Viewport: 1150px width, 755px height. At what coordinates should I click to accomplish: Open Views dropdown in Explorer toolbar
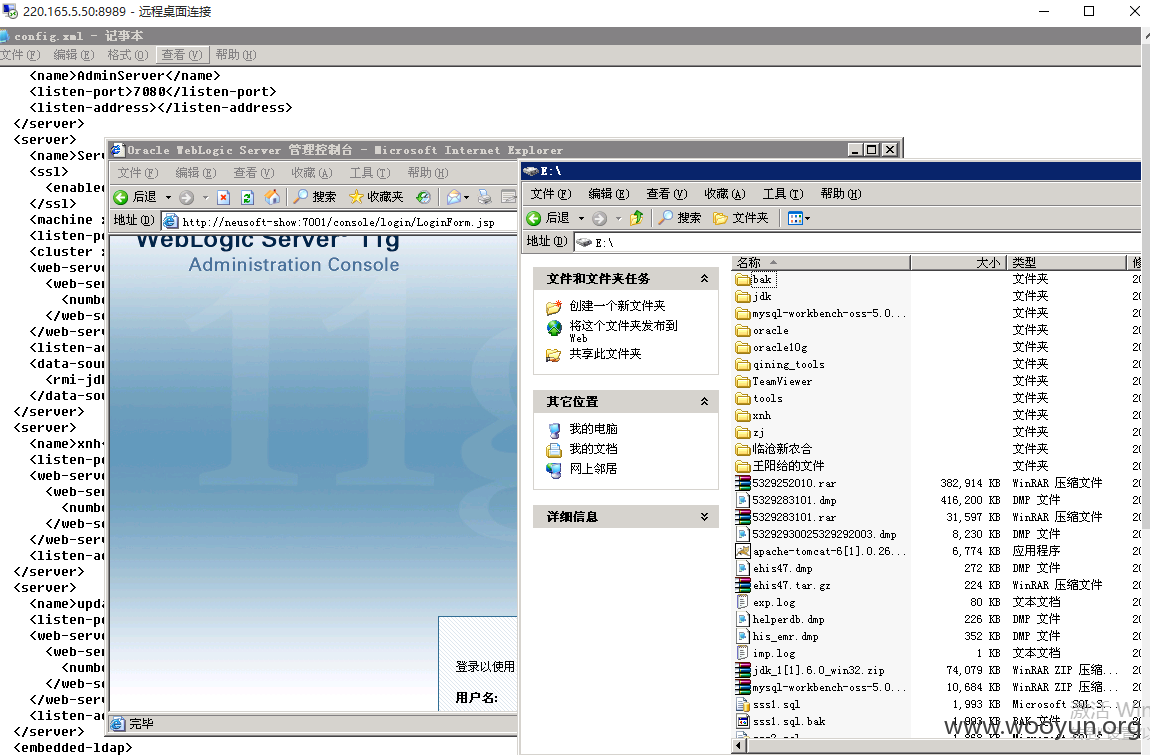coord(799,218)
